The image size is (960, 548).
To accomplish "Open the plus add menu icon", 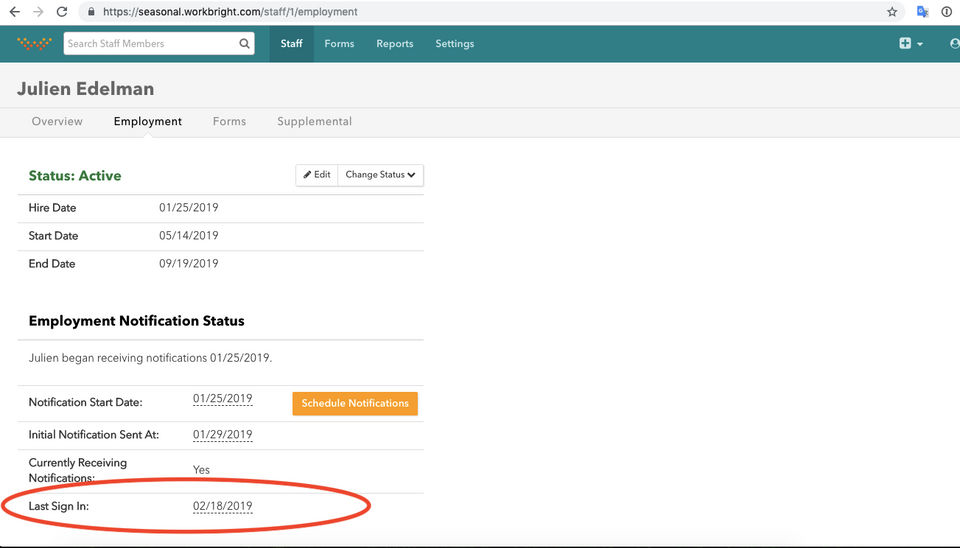I will coord(910,43).
